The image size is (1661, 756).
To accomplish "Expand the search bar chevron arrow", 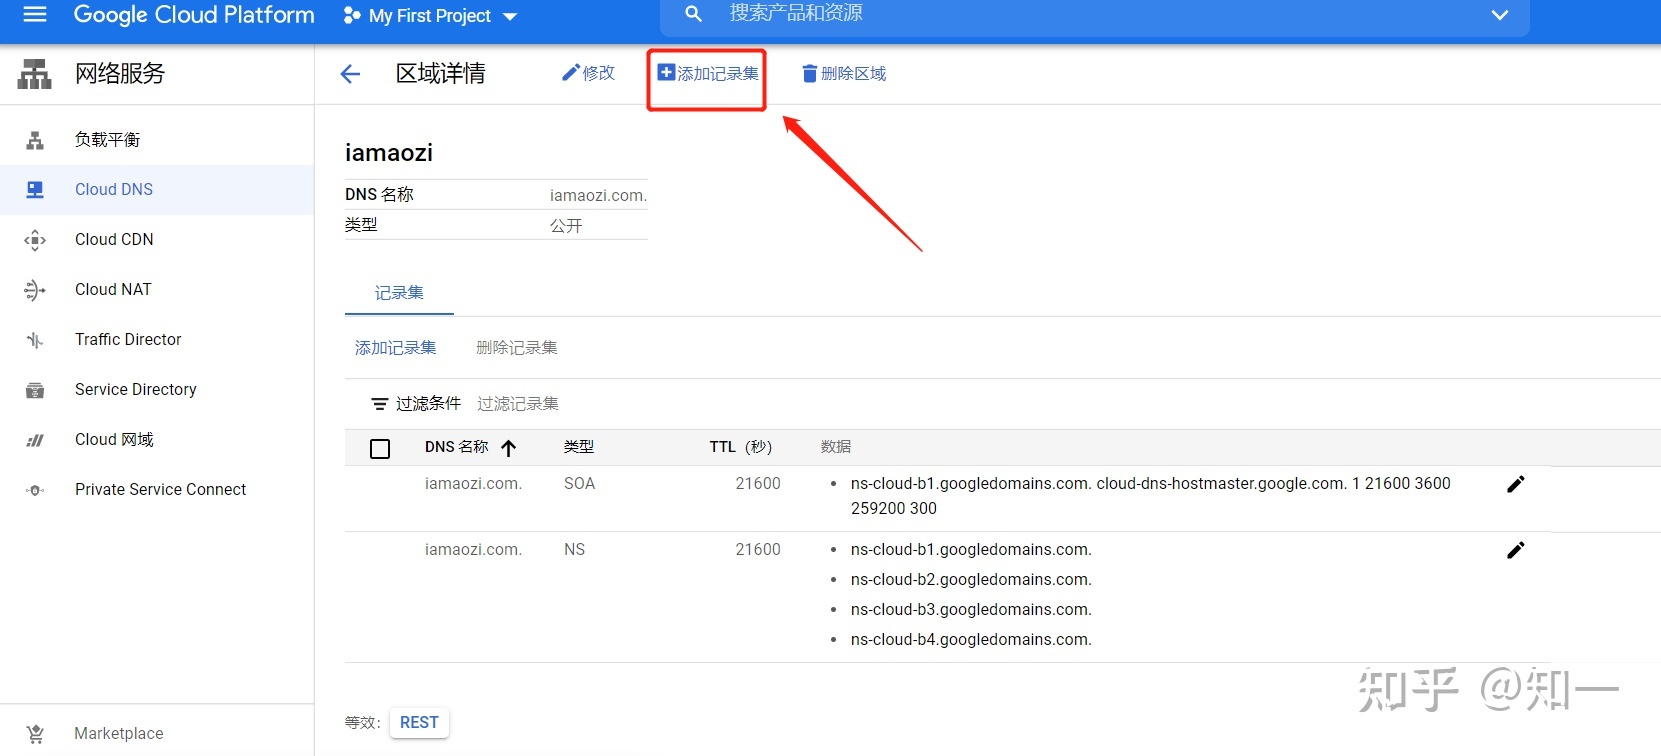I will pos(1499,15).
